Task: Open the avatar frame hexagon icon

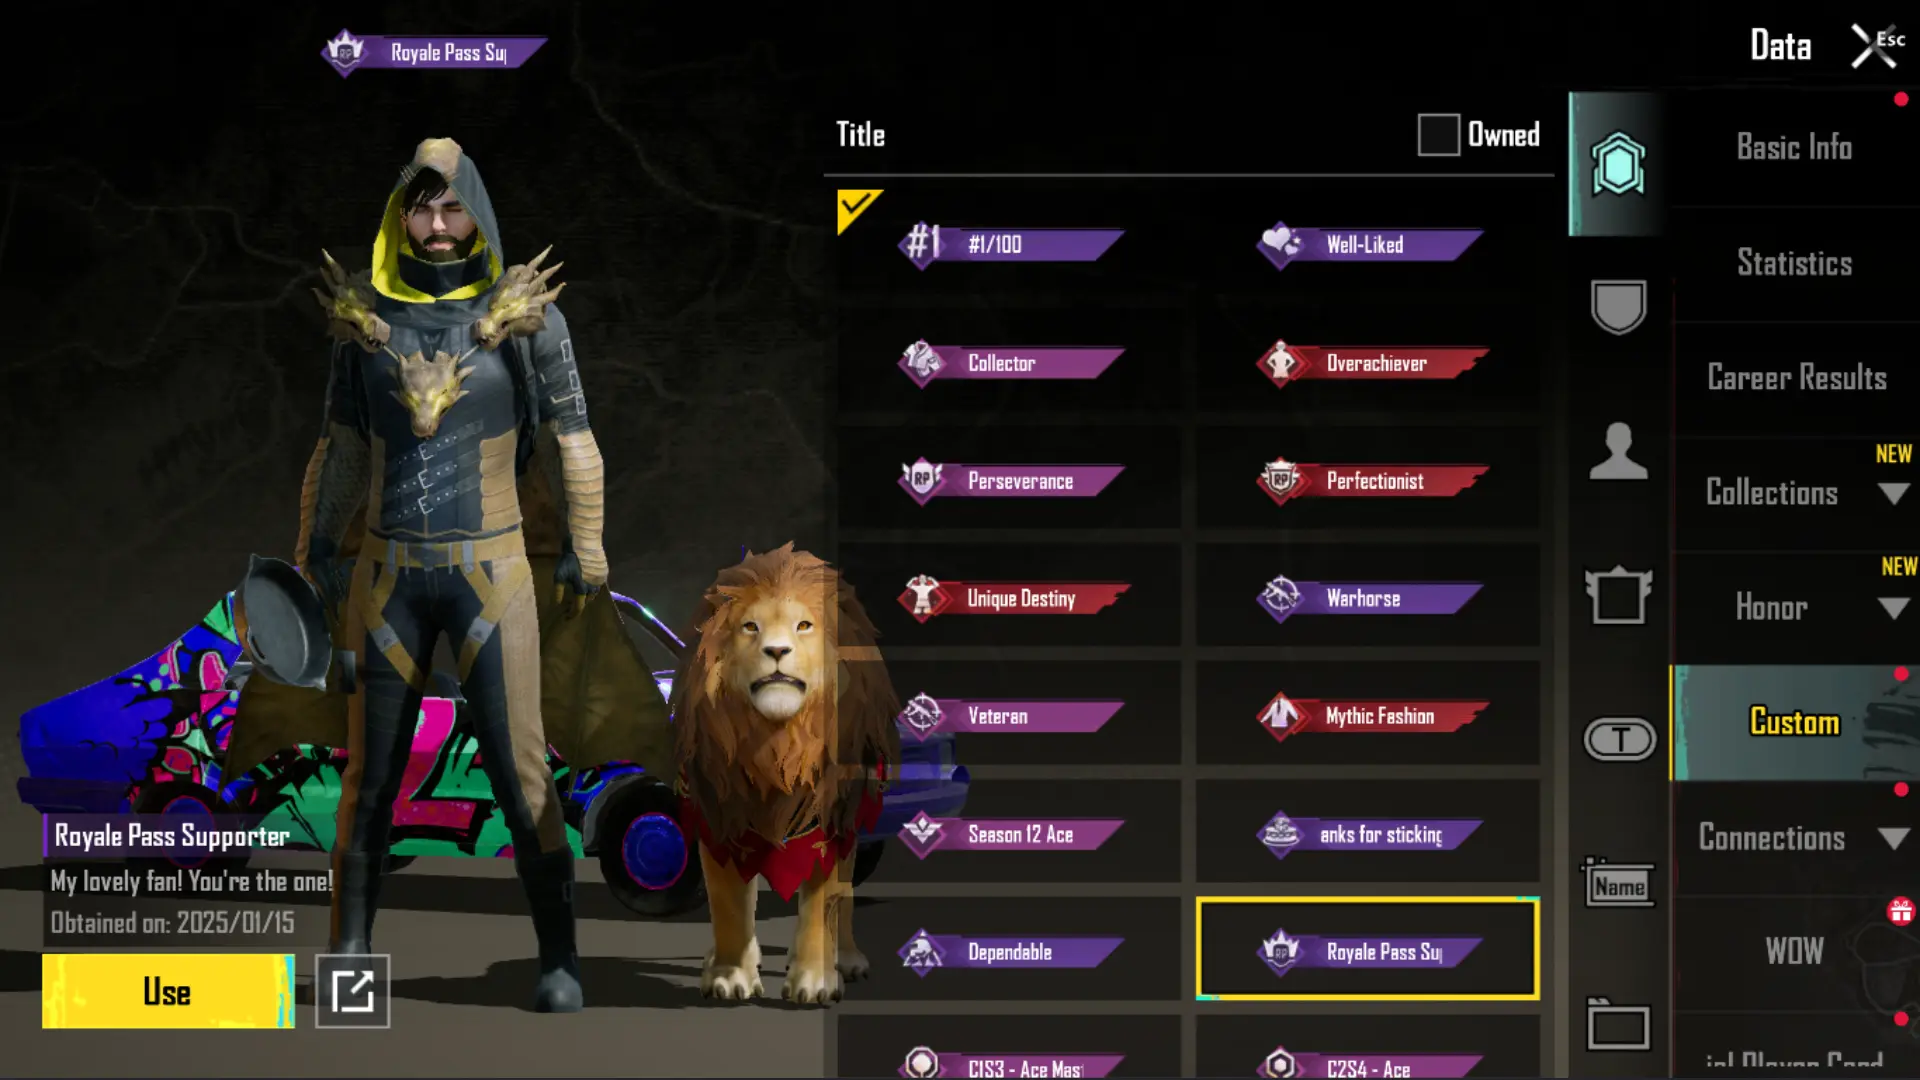Action: 1618,164
